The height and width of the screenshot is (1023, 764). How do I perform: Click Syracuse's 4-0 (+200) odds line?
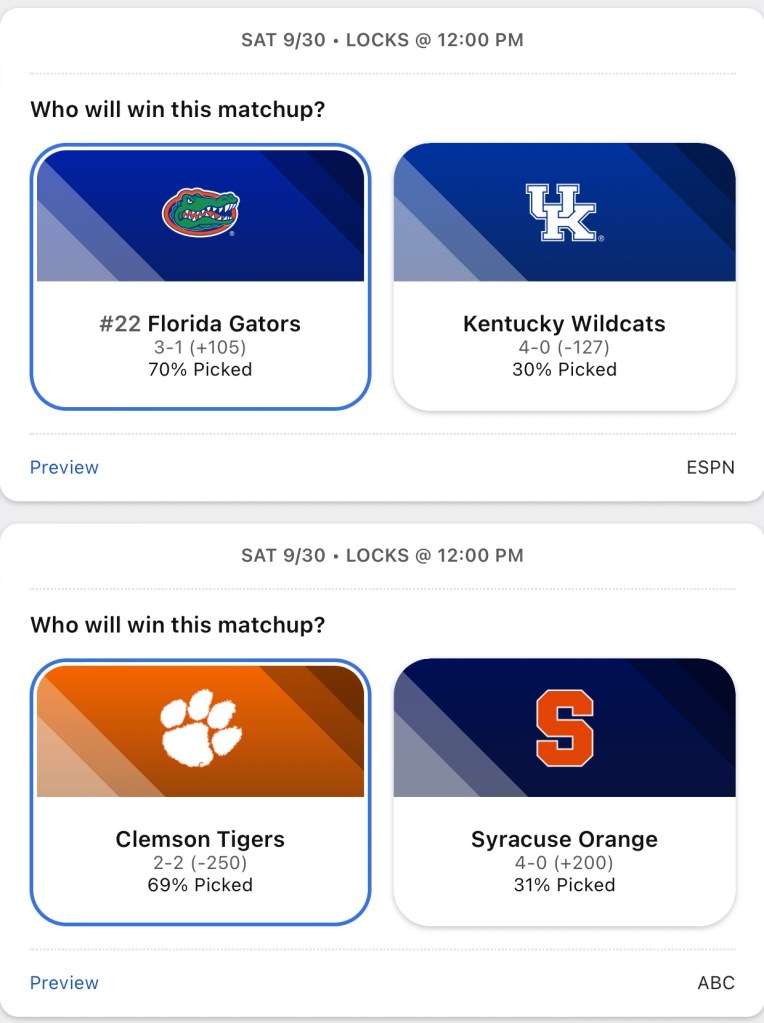[564, 863]
